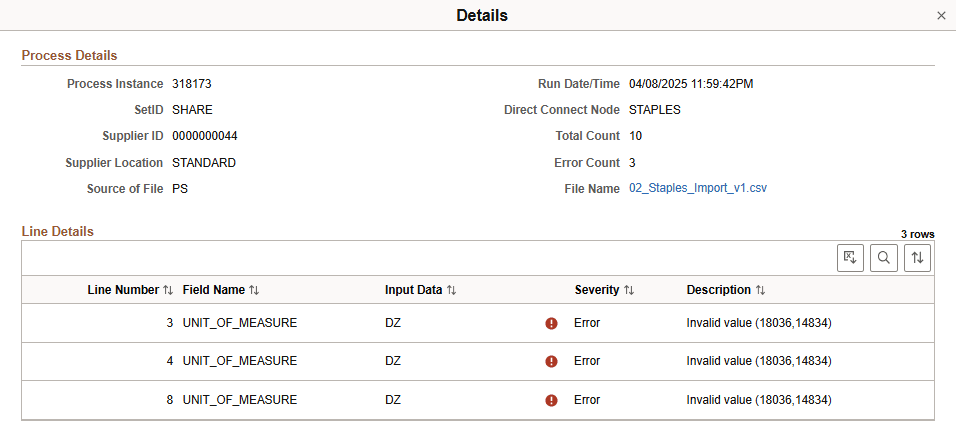
Task: Select Supplier ID value 0000000044
Action: tap(205, 137)
